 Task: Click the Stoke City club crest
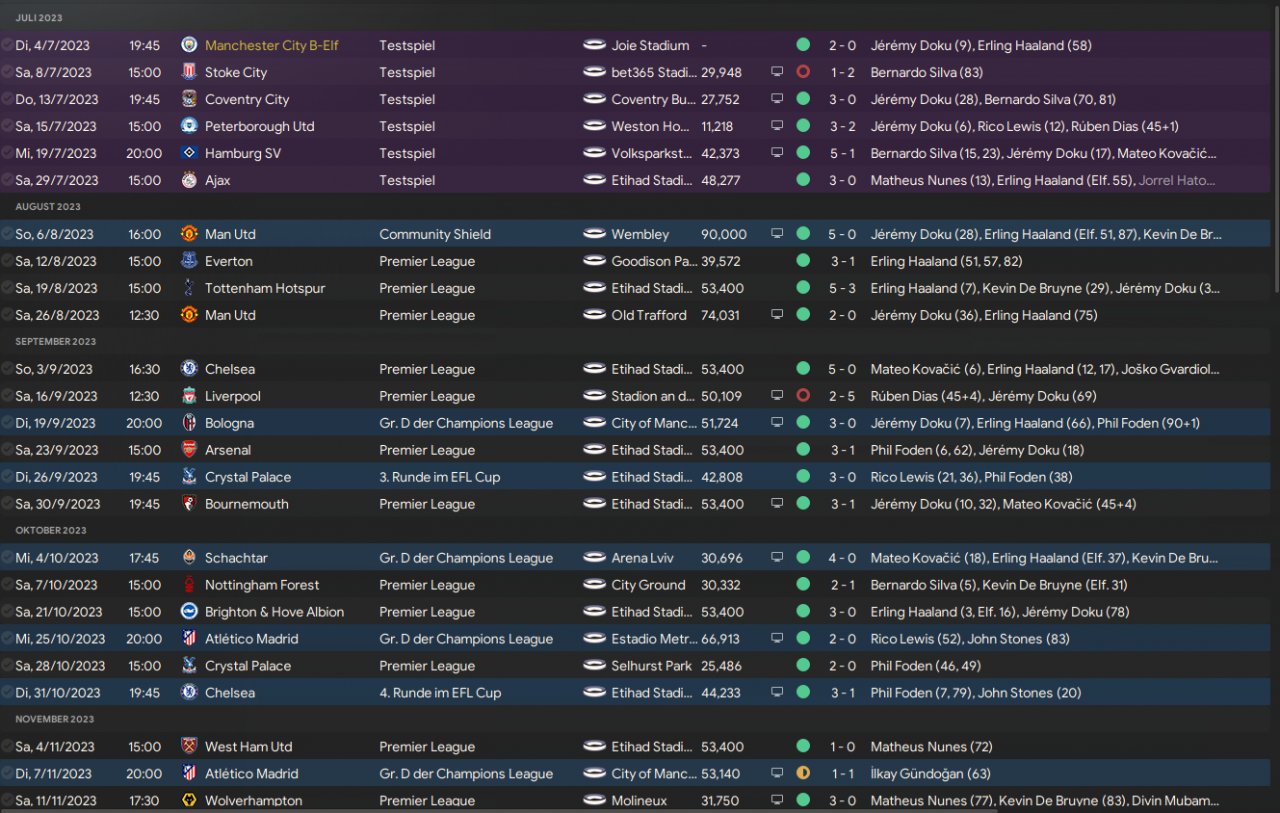point(189,72)
